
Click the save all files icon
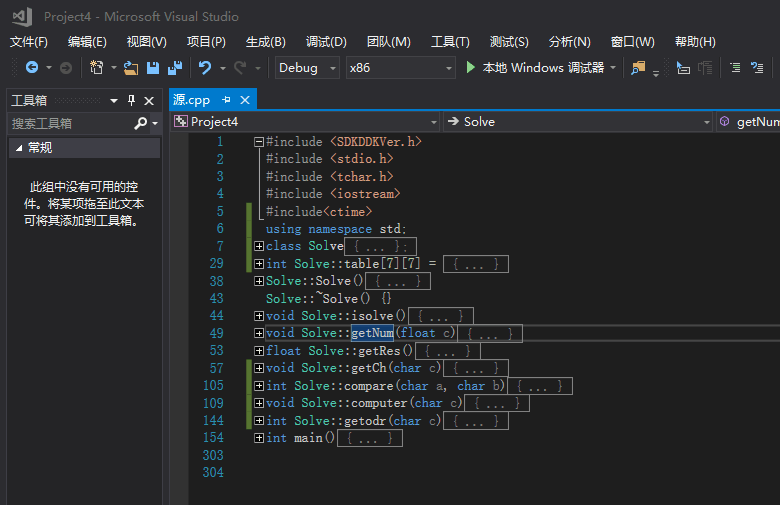(x=175, y=68)
